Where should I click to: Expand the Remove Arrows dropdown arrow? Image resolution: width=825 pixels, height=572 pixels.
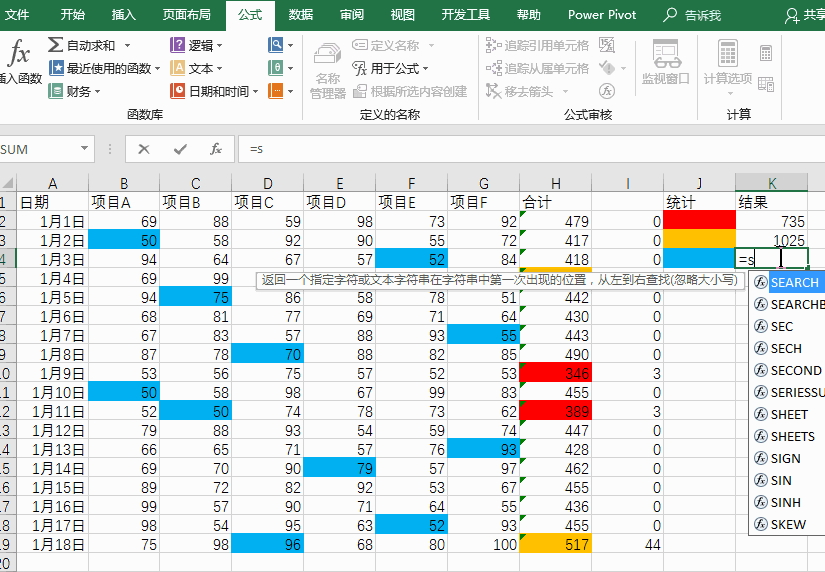(x=566, y=92)
